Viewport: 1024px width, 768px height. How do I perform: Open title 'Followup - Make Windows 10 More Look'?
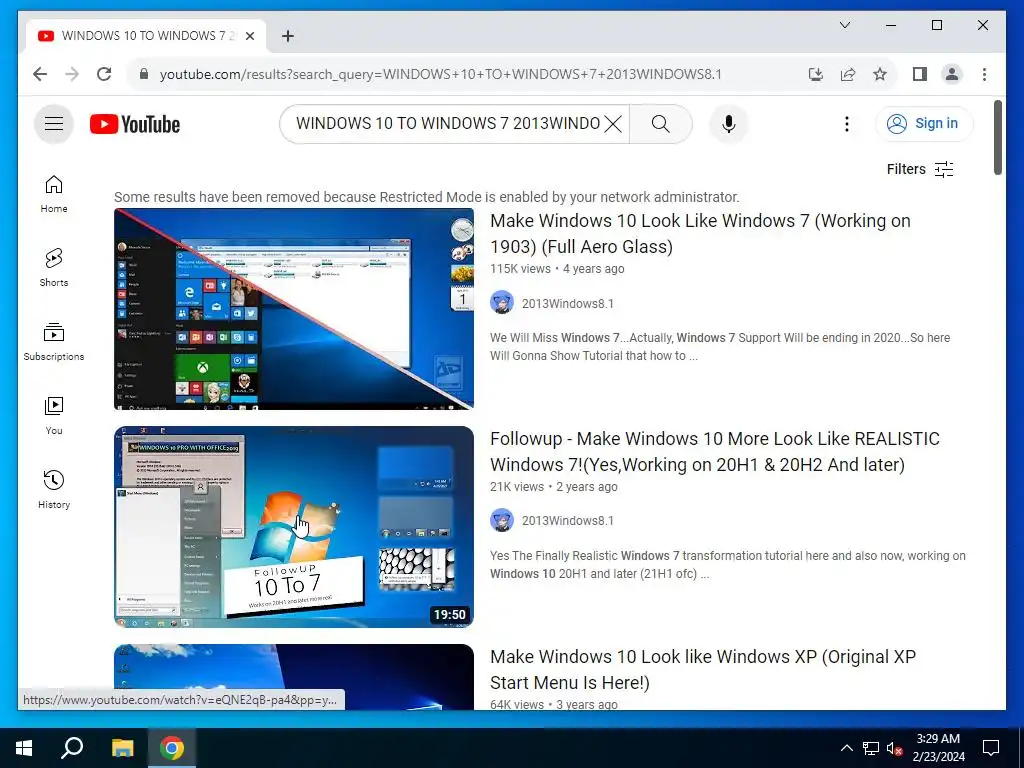point(715,452)
